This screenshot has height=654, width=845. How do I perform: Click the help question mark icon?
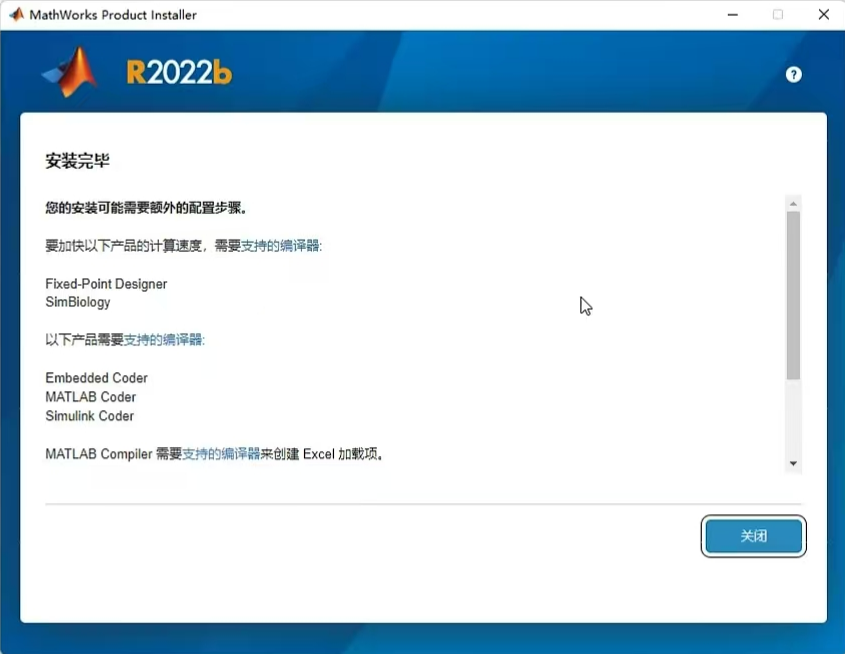point(793,74)
